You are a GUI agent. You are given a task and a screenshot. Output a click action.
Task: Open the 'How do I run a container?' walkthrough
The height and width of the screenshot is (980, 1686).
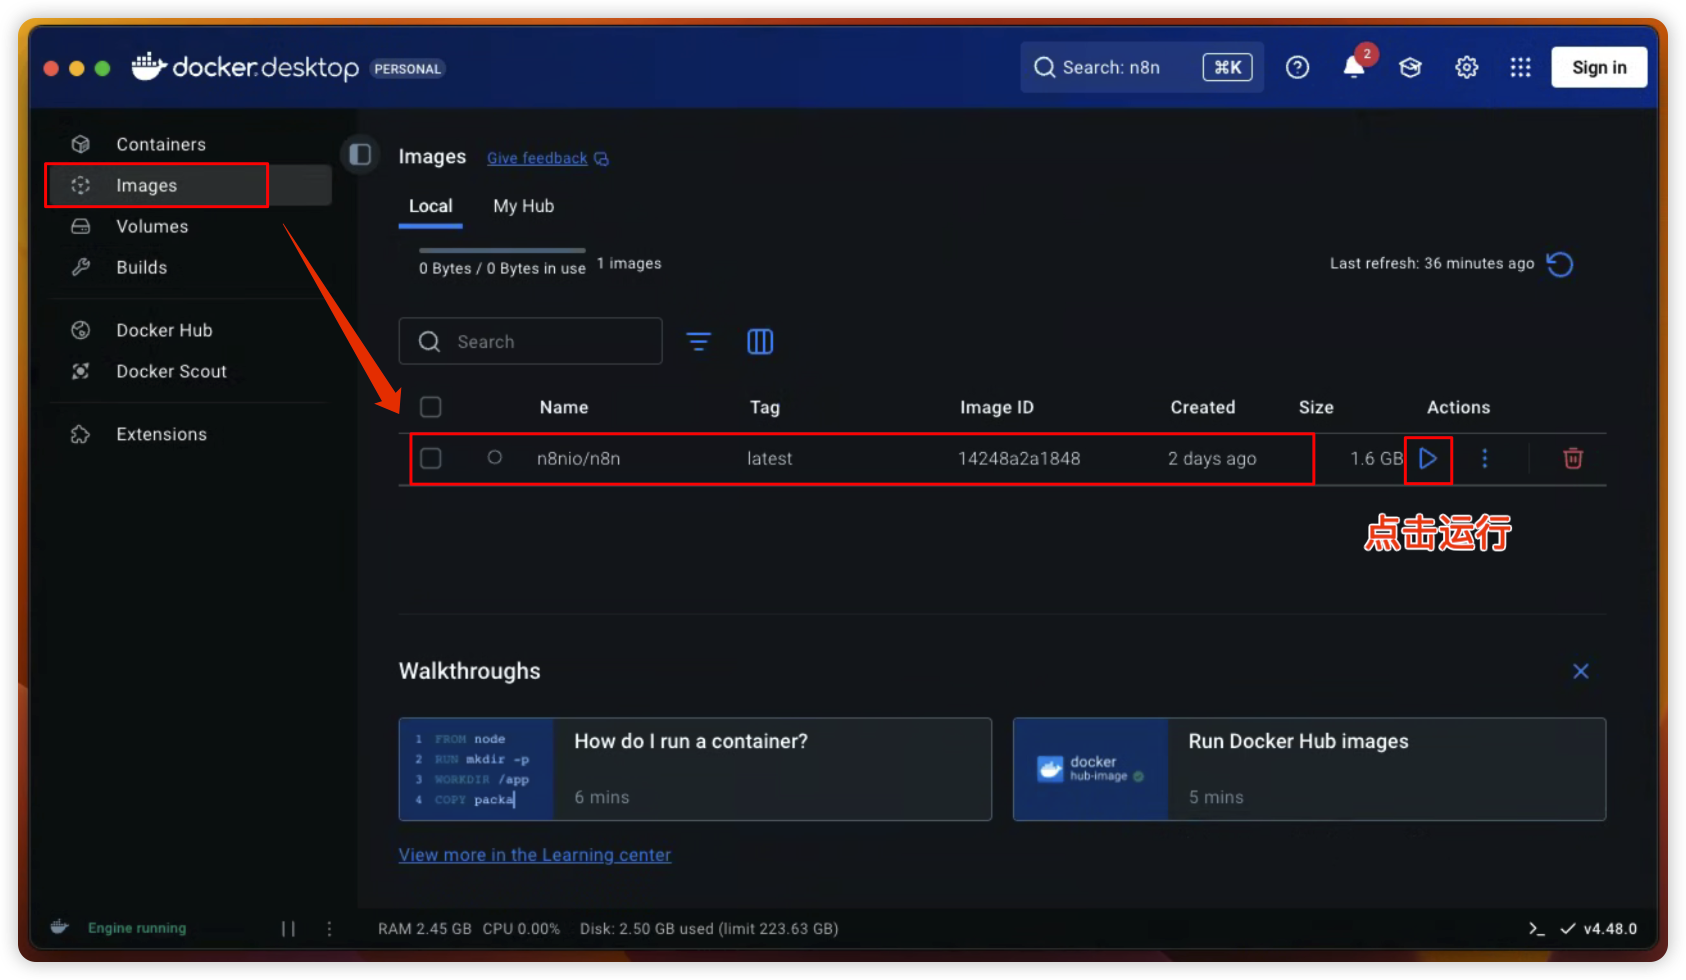[695, 769]
